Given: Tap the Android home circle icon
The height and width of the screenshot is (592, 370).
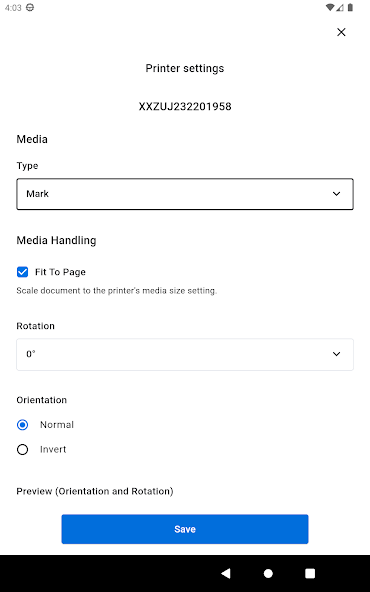Looking at the screenshot, I should (268, 574).
